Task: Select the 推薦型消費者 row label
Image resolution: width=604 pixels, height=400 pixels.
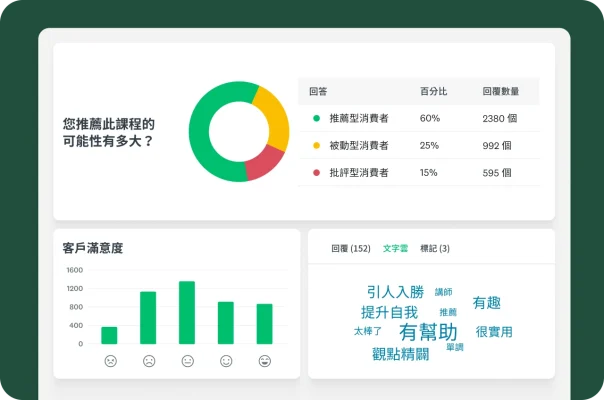Action: pyautogui.click(x=359, y=118)
